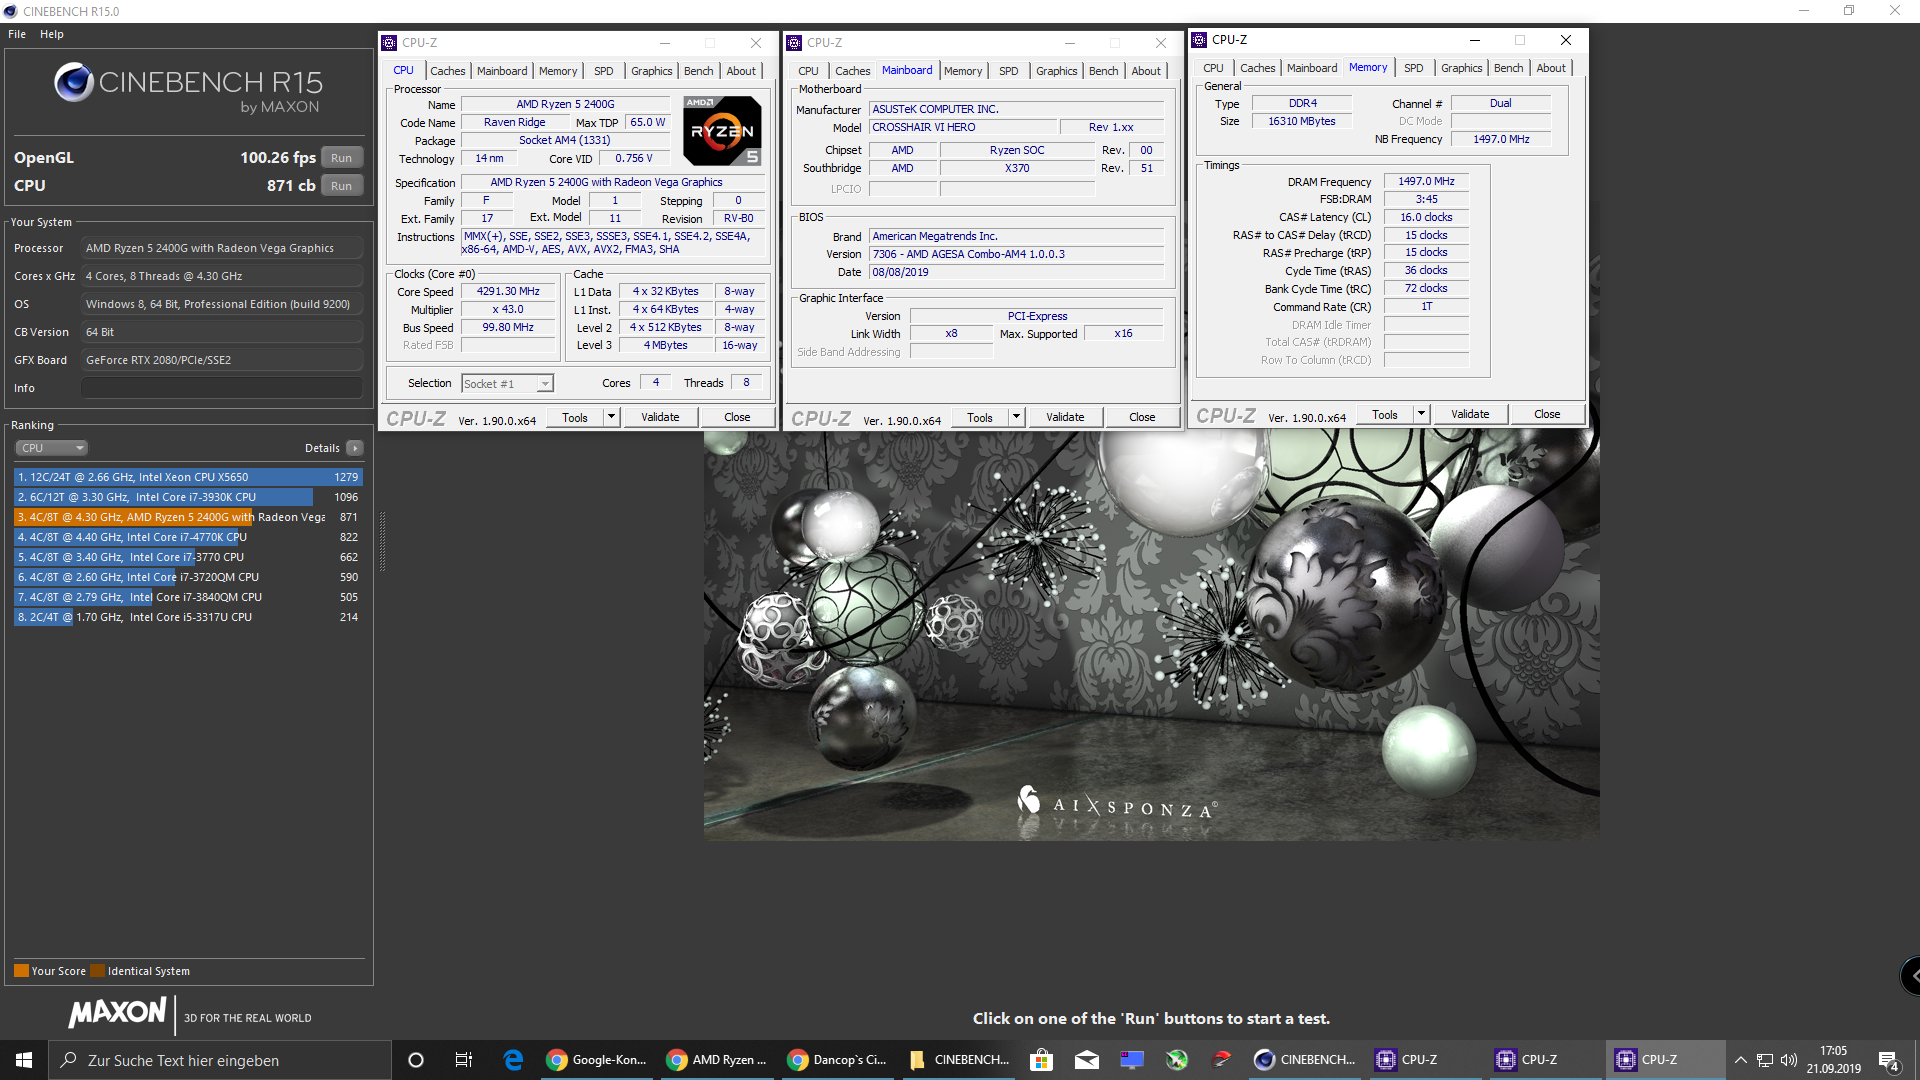
Task: Click Validate in Mainboard CPU-Z window
Action: click(1065, 418)
